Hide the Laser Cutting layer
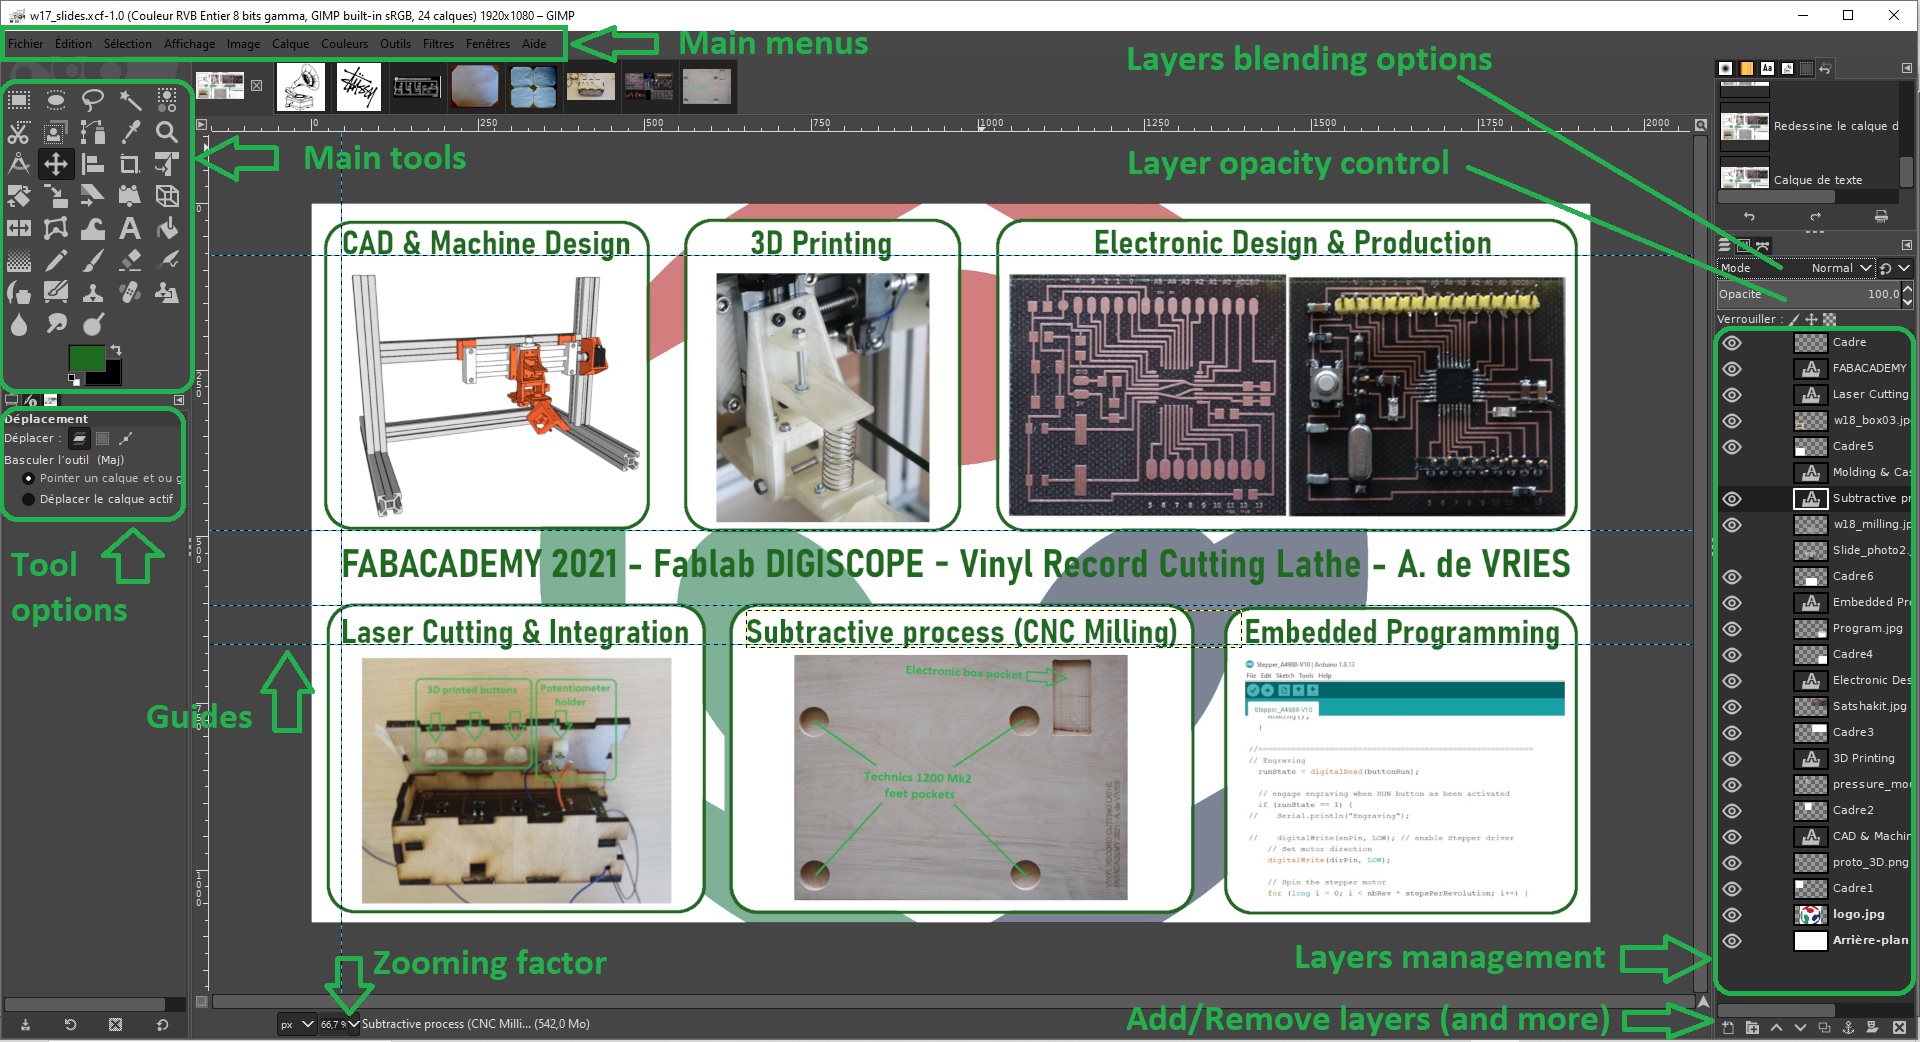The width and height of the screenshot is (1920, 1042). click(x=1732, y=395)
